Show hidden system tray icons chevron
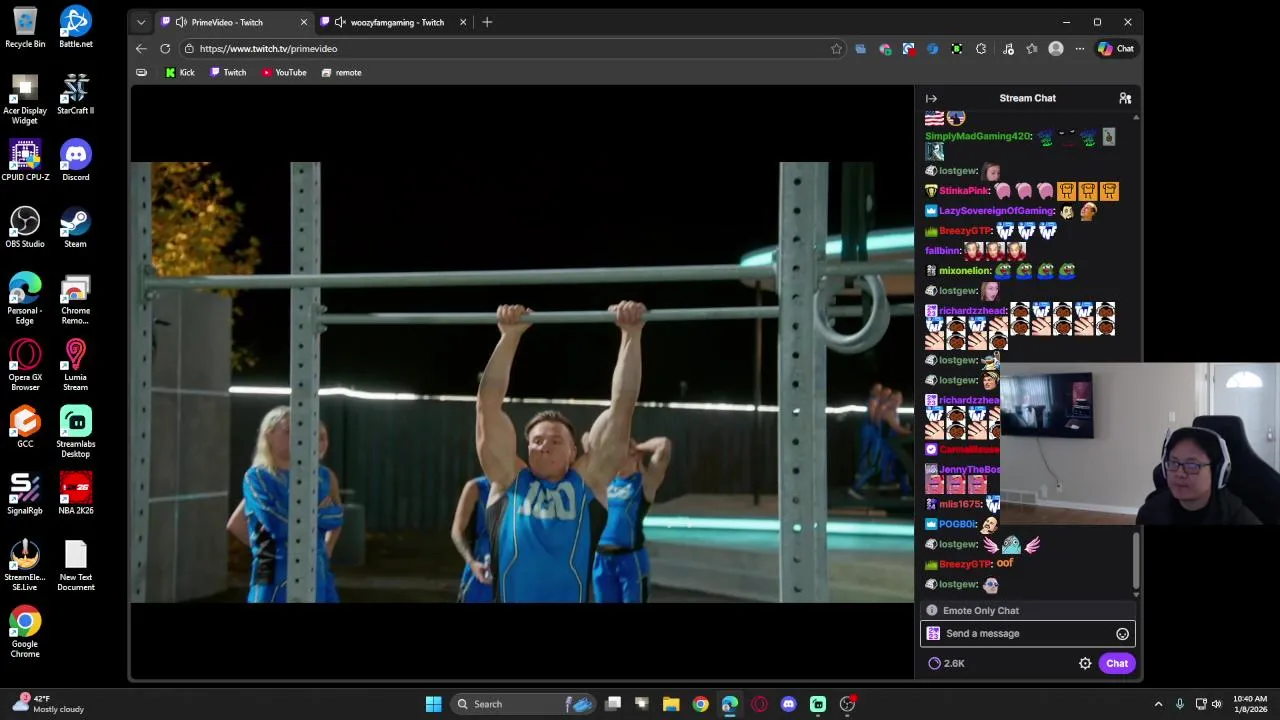The image size is (1280, 720). (1158, 704)
